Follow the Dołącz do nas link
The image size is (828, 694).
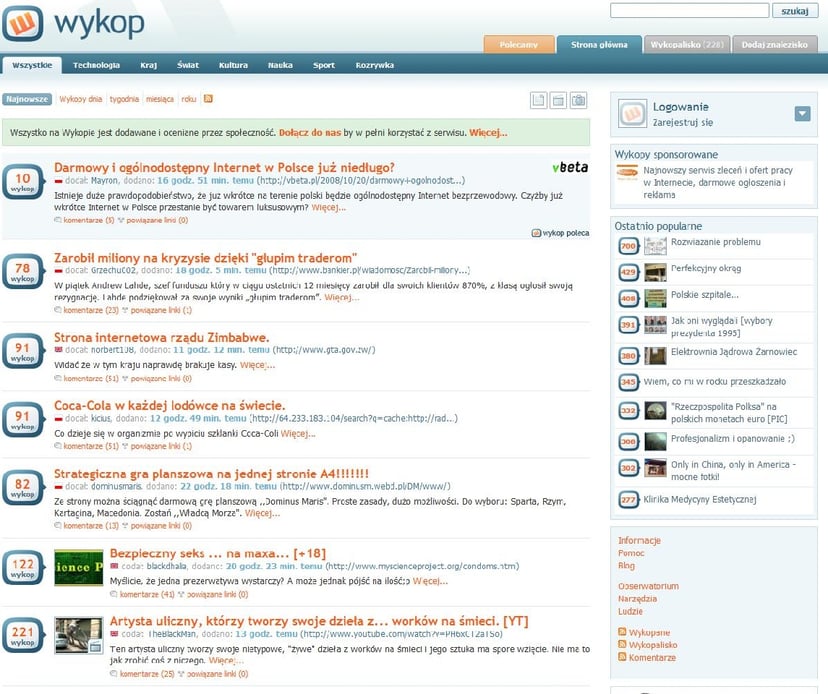tap(310, 133)
